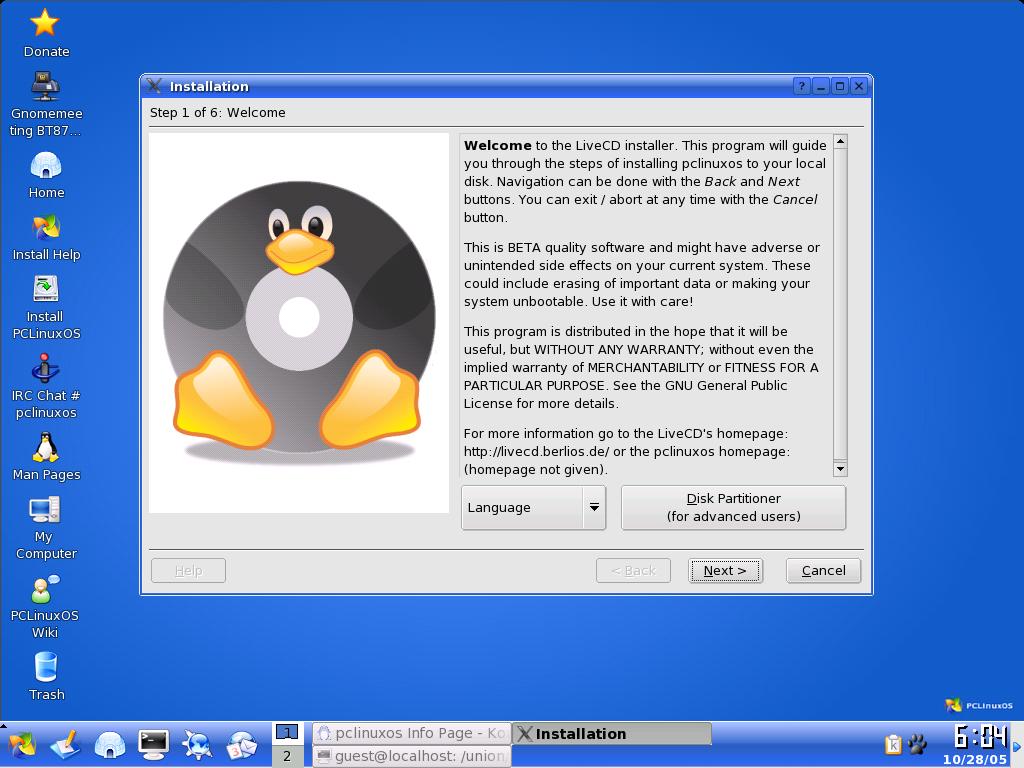Launch the terminal Konsole icon in the panel
Screen dimensions: 1024x768
coord(153,745)
